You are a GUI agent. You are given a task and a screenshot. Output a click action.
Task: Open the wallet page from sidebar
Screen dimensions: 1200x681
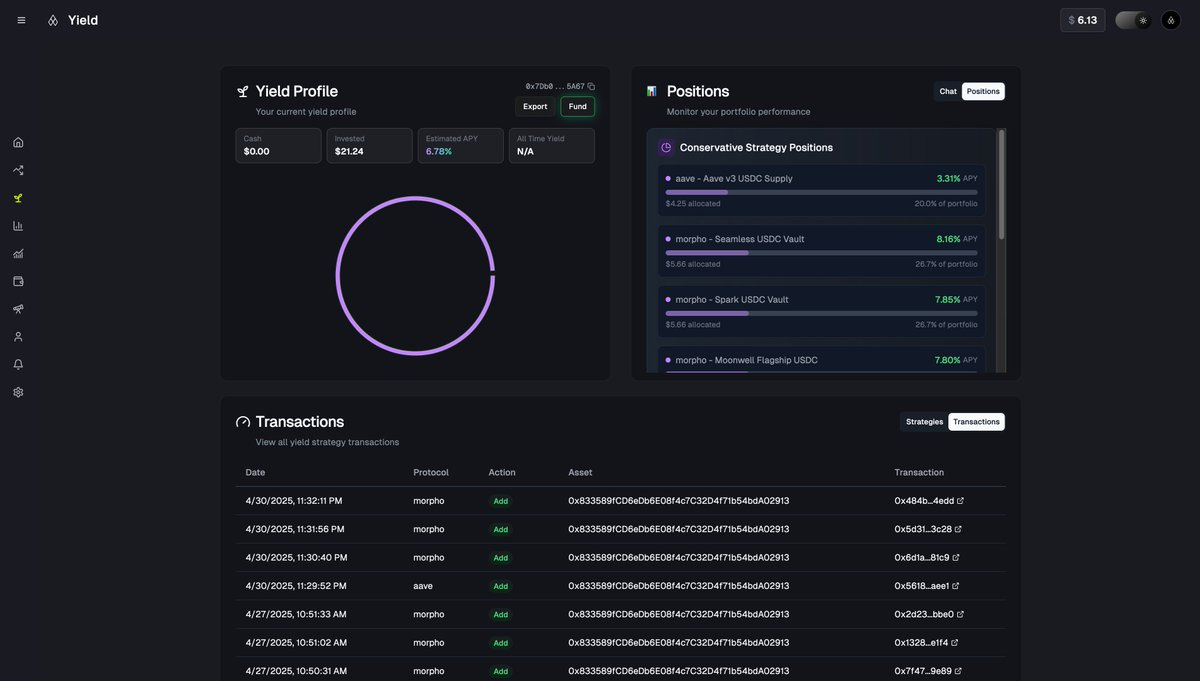tap(18, 281)
